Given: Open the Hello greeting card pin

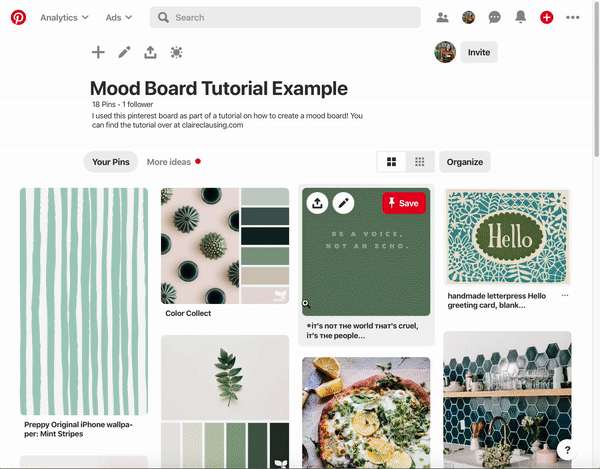Looking at the screenshot, I should (507, 237).
